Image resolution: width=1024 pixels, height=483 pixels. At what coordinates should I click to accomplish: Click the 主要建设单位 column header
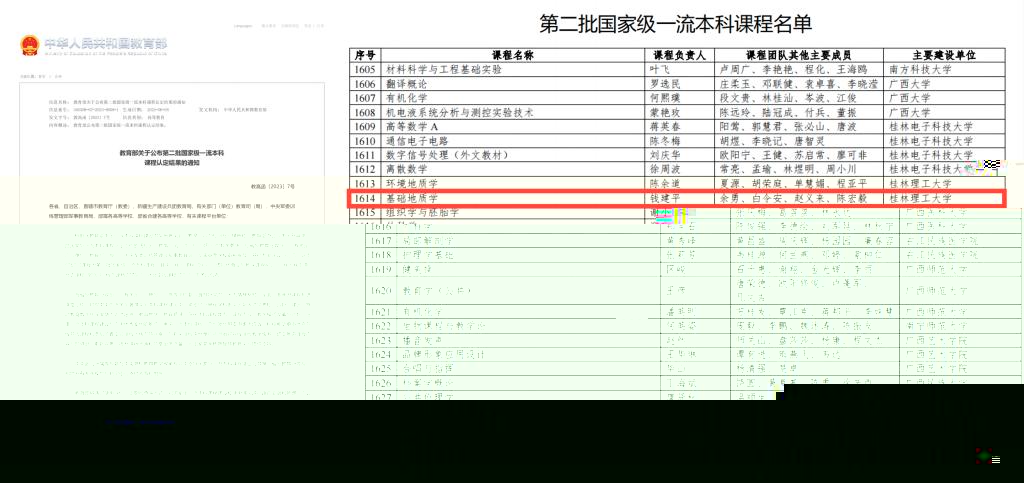tap(944, 55)
